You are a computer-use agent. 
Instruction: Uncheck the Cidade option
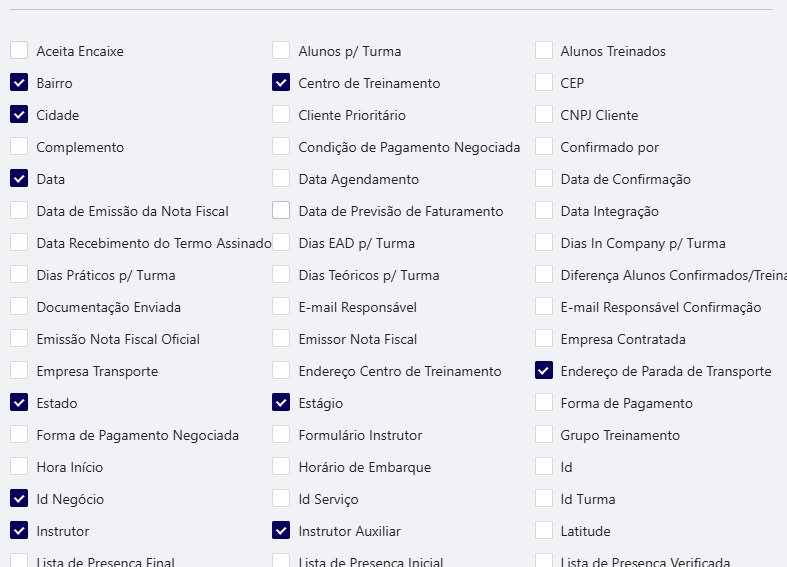19,115
